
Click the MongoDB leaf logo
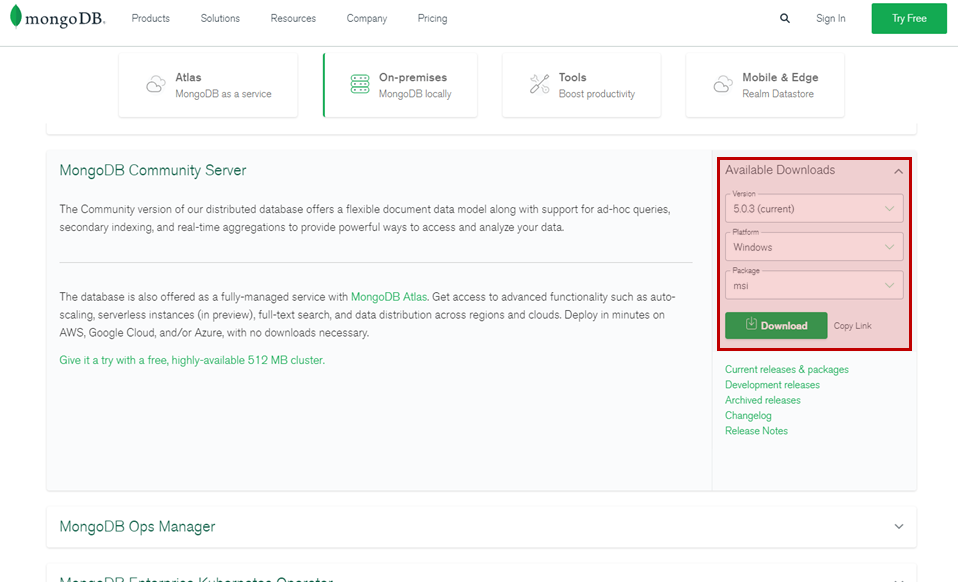(16, 16)
